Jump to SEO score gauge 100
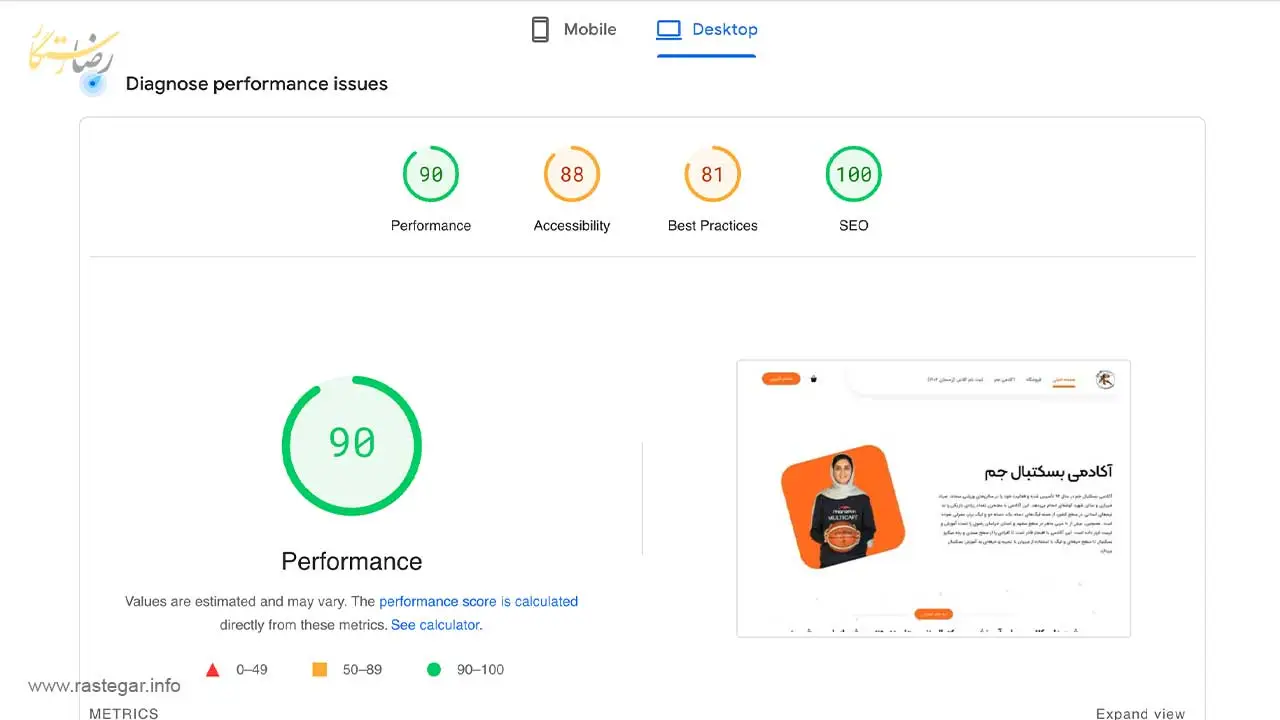 [854, 174]
